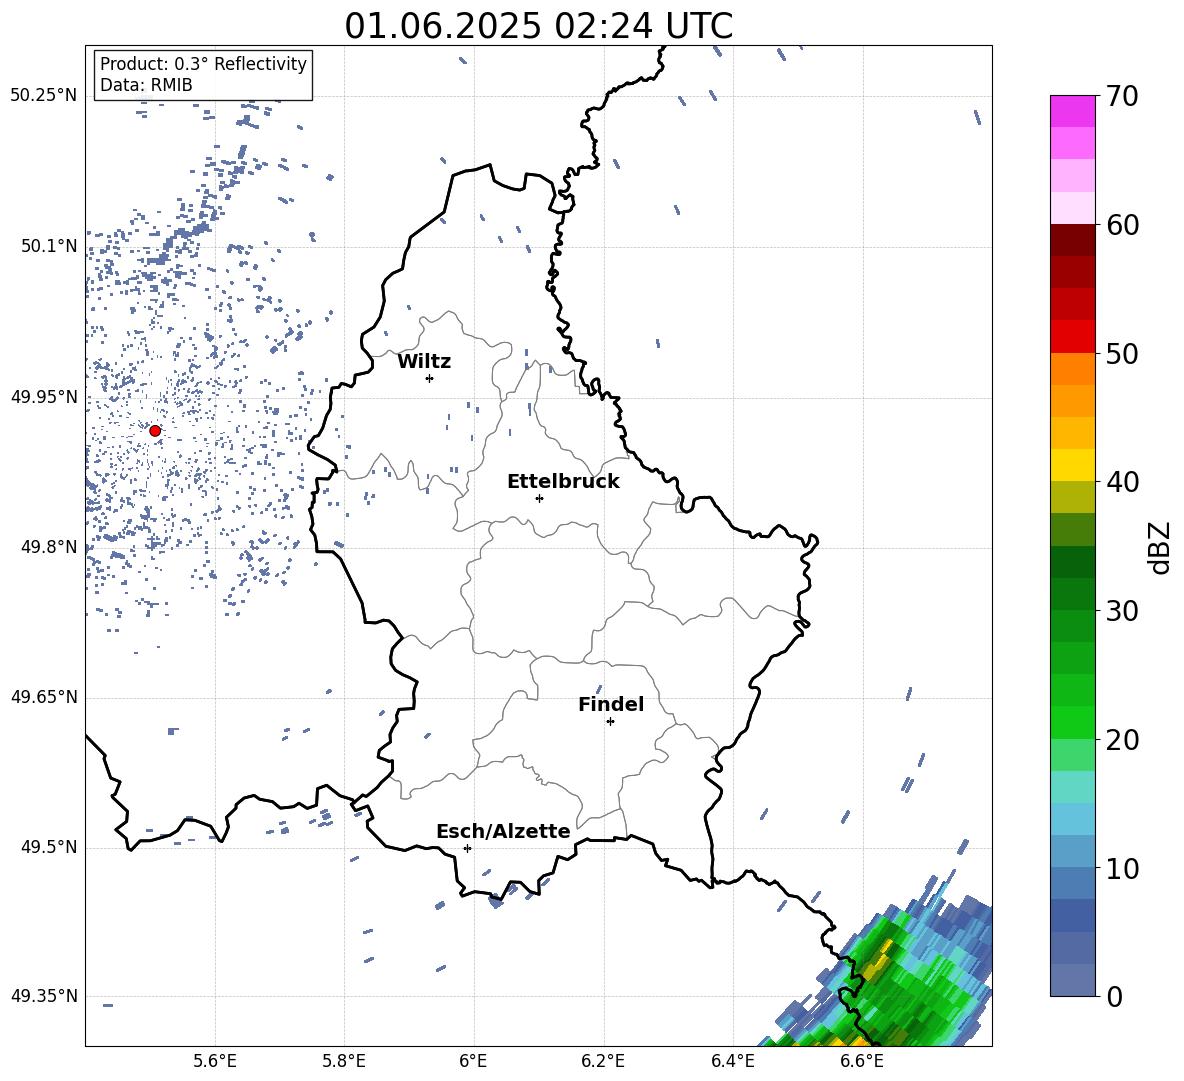Click the 49.95°N latitude label
This screenshot has width=1184, height=1081.
click(44, 397)
